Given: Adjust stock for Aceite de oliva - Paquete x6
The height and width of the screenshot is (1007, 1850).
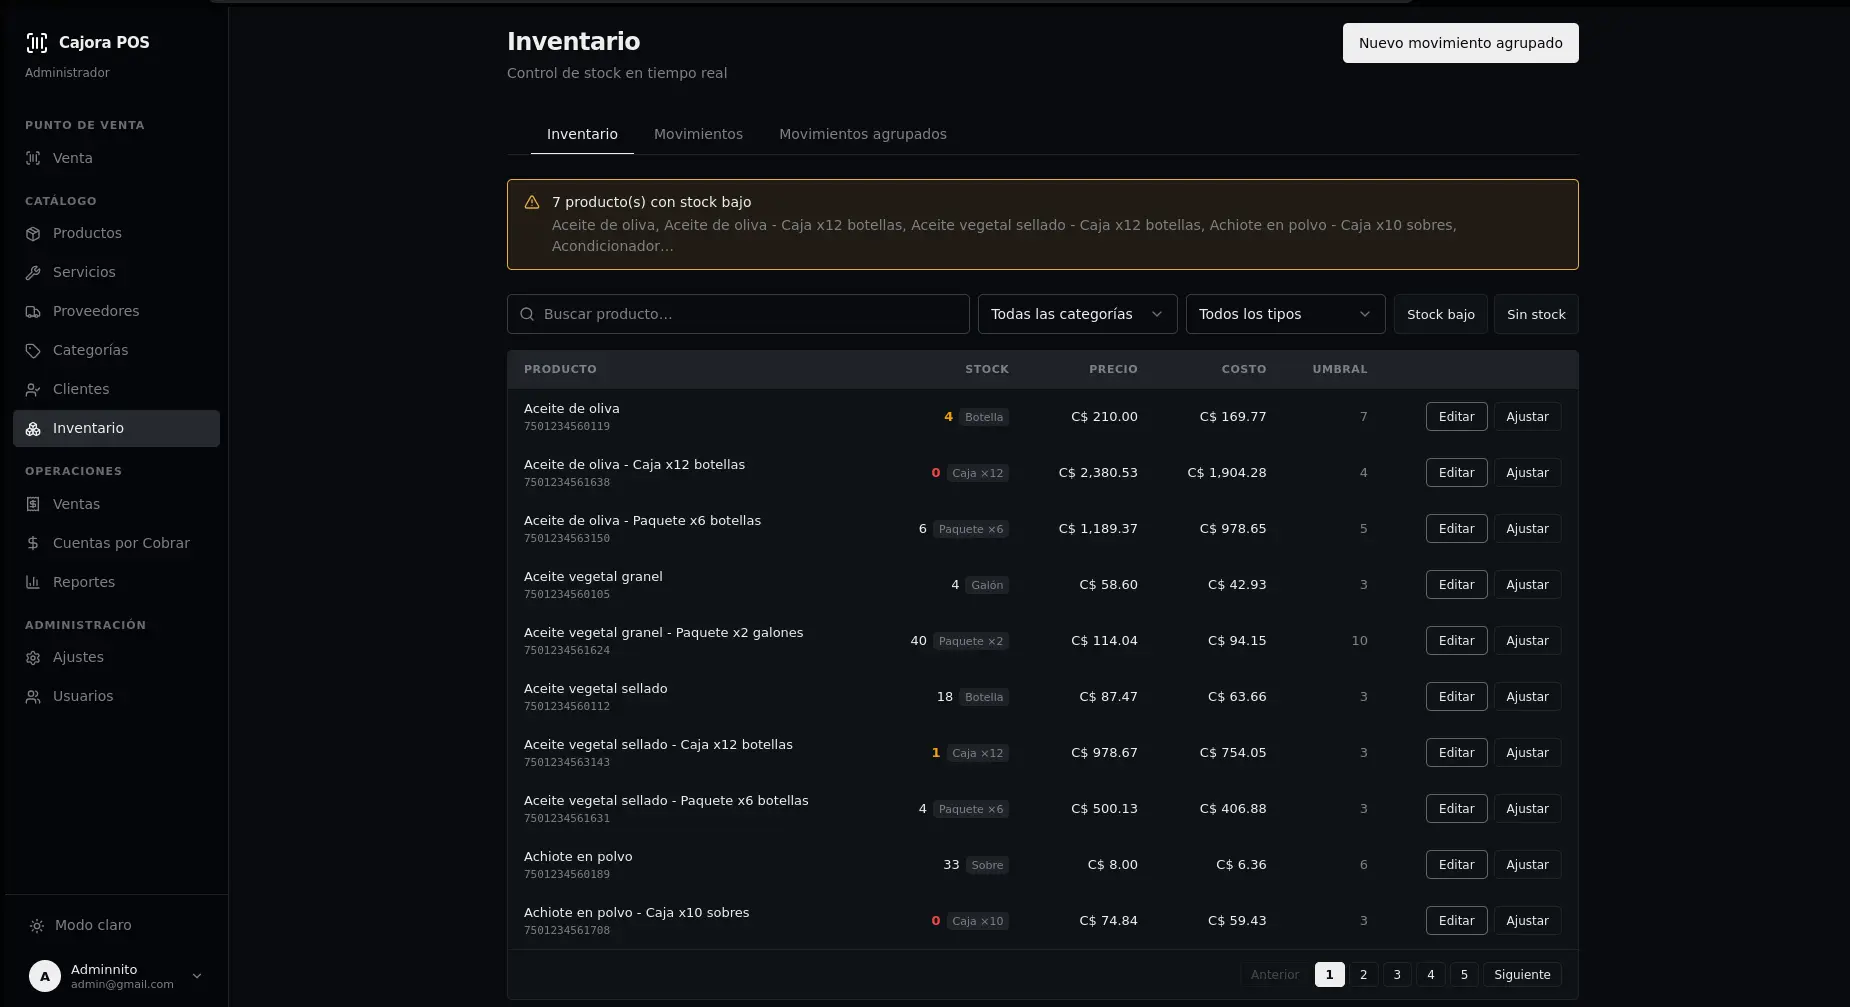Looking at the screenshot, I should click(x=1527, y=529).
